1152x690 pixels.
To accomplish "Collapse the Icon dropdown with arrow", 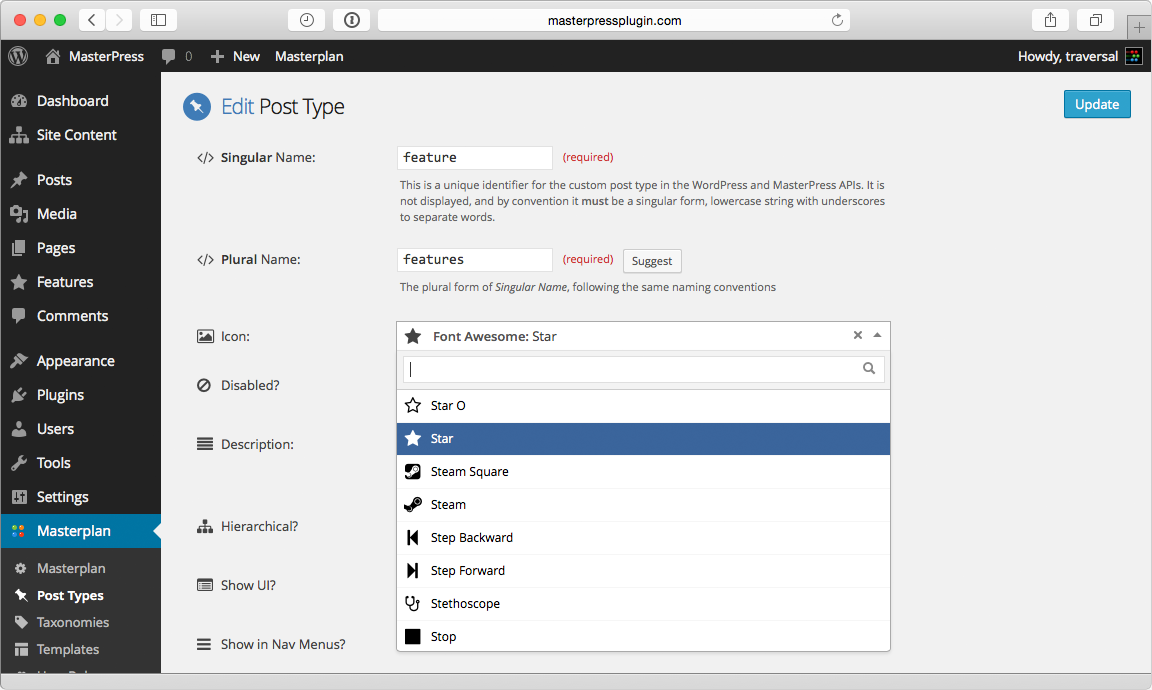I will [x=877, y=335].
